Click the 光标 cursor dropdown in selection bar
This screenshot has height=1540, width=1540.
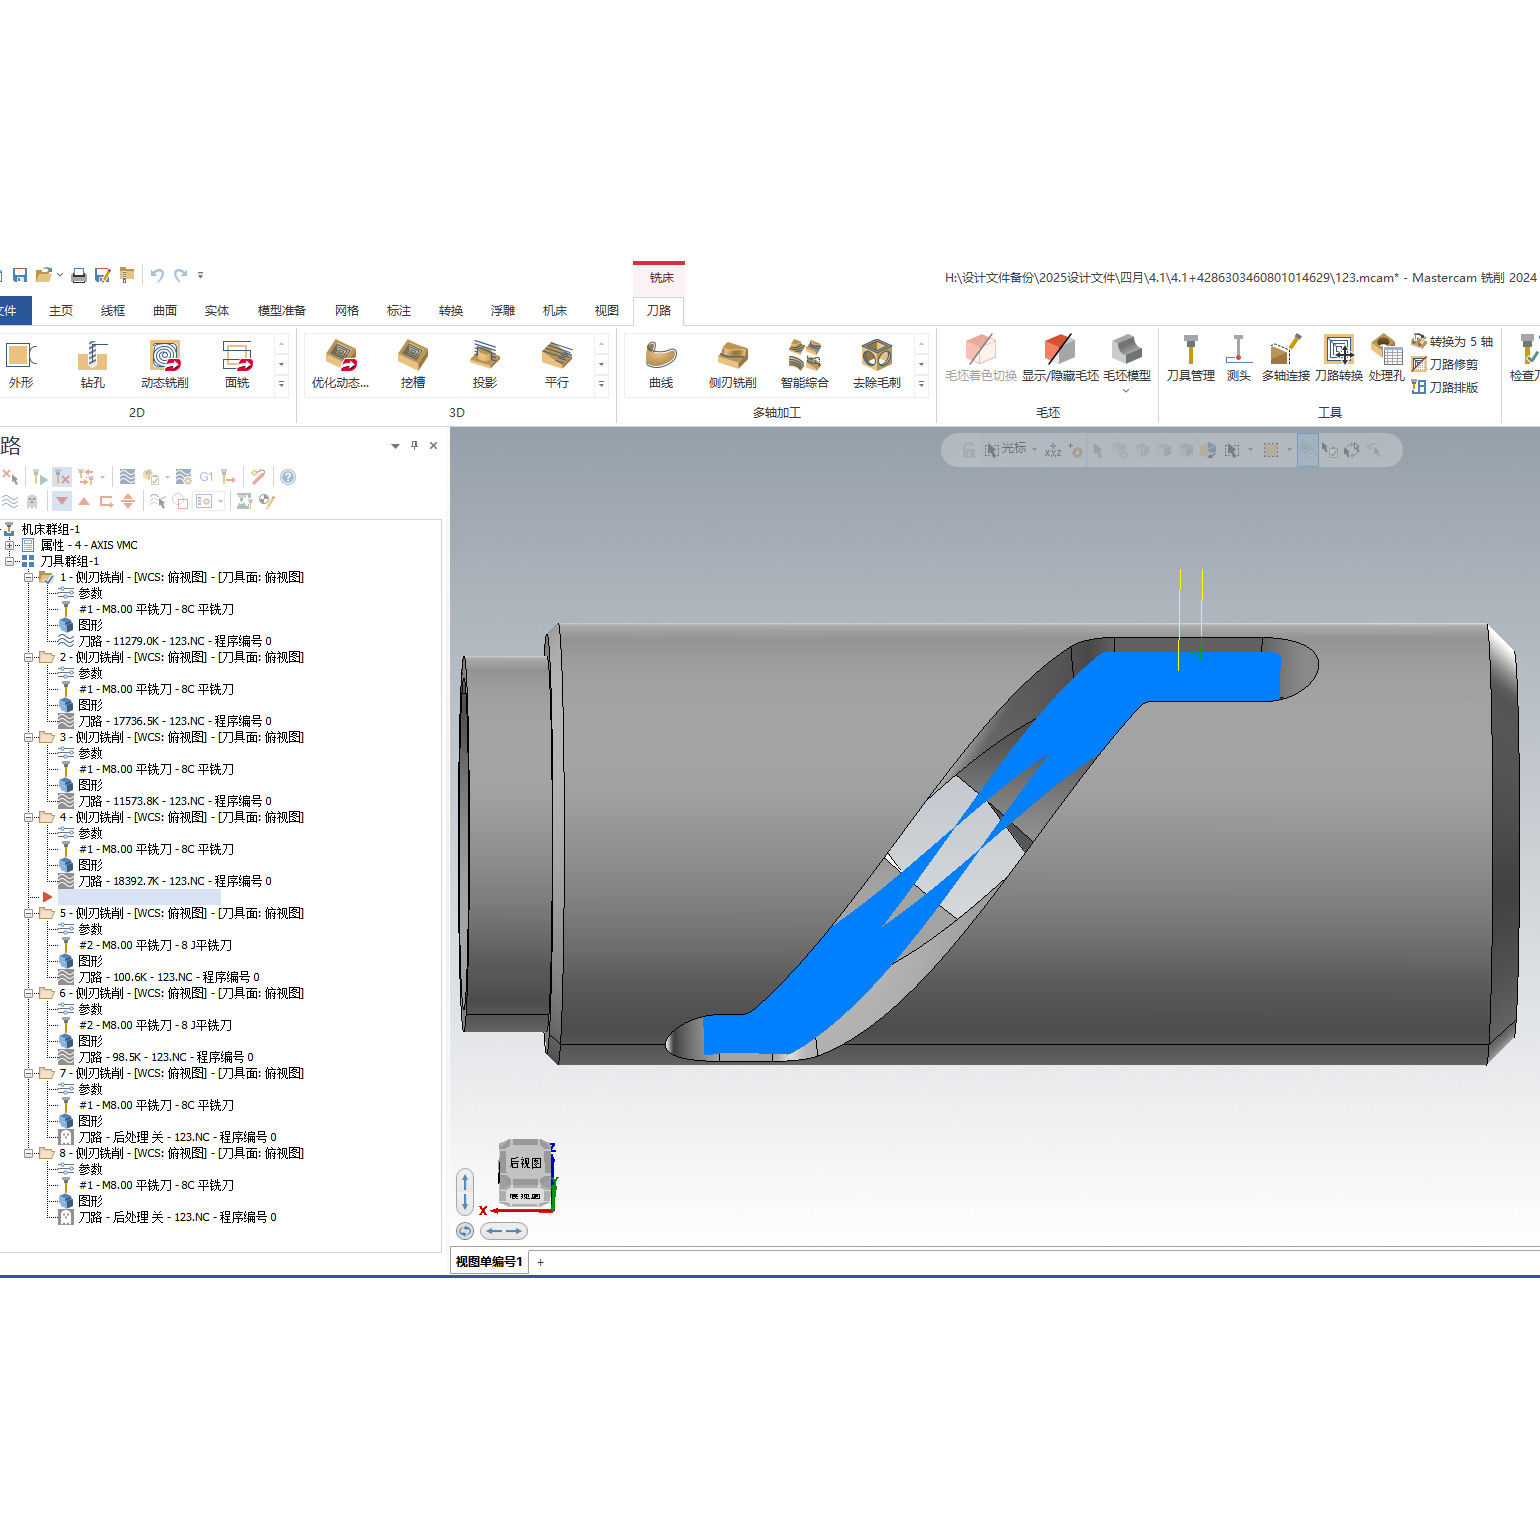pos(1010,449)
